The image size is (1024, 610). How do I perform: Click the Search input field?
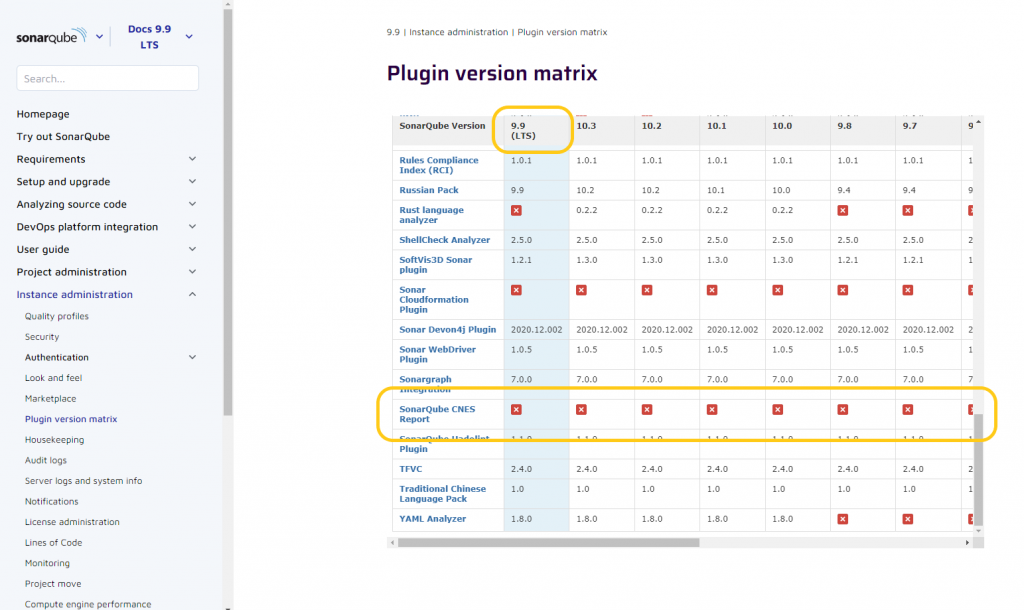point(107,78)
